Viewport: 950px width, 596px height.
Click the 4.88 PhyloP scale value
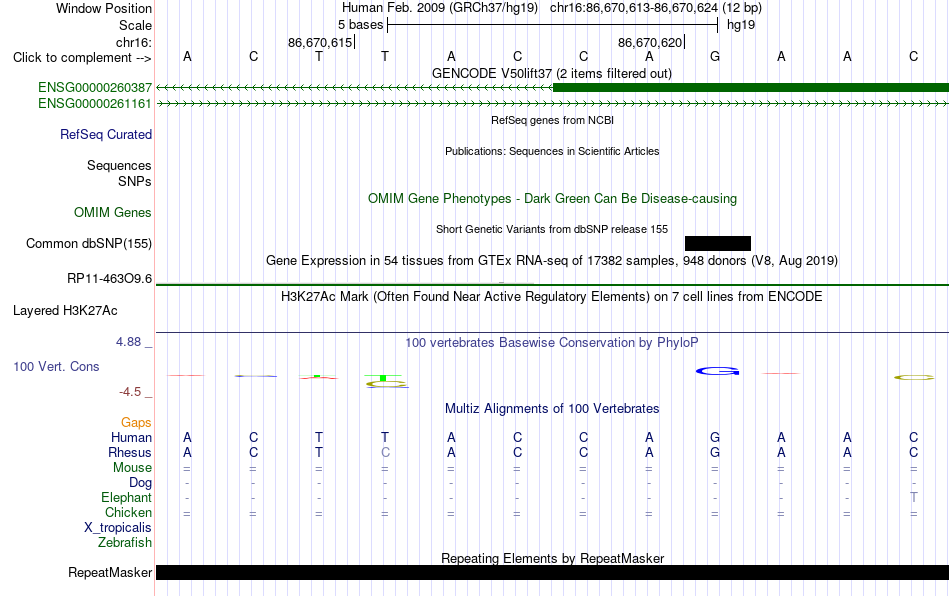pyautogui.click(x=128, y=342)
